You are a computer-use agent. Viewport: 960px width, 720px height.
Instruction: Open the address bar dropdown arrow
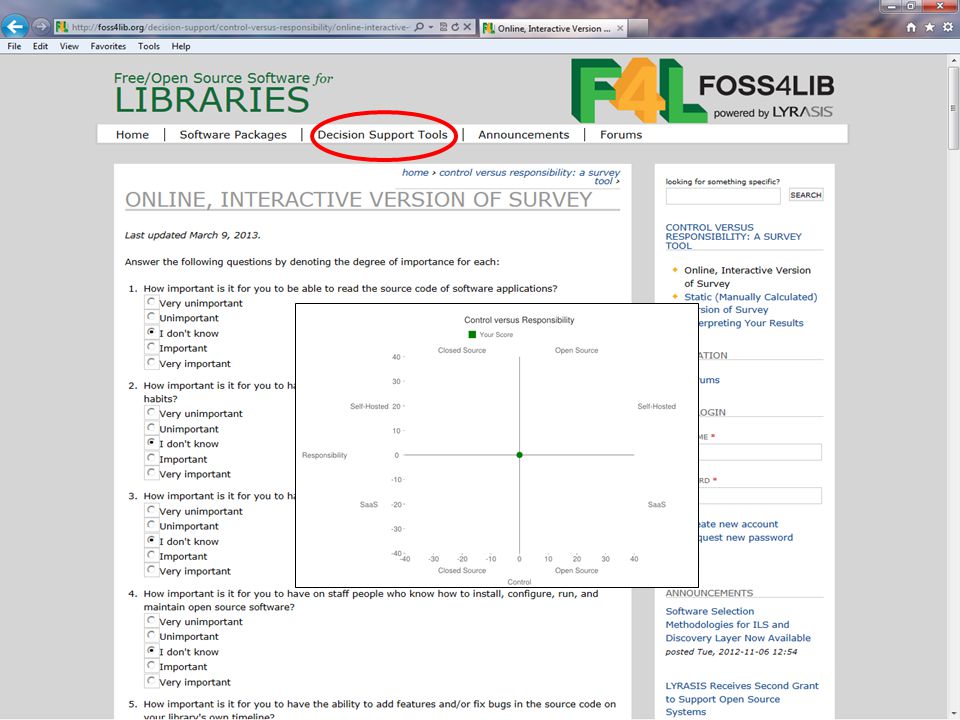(431, 27)
